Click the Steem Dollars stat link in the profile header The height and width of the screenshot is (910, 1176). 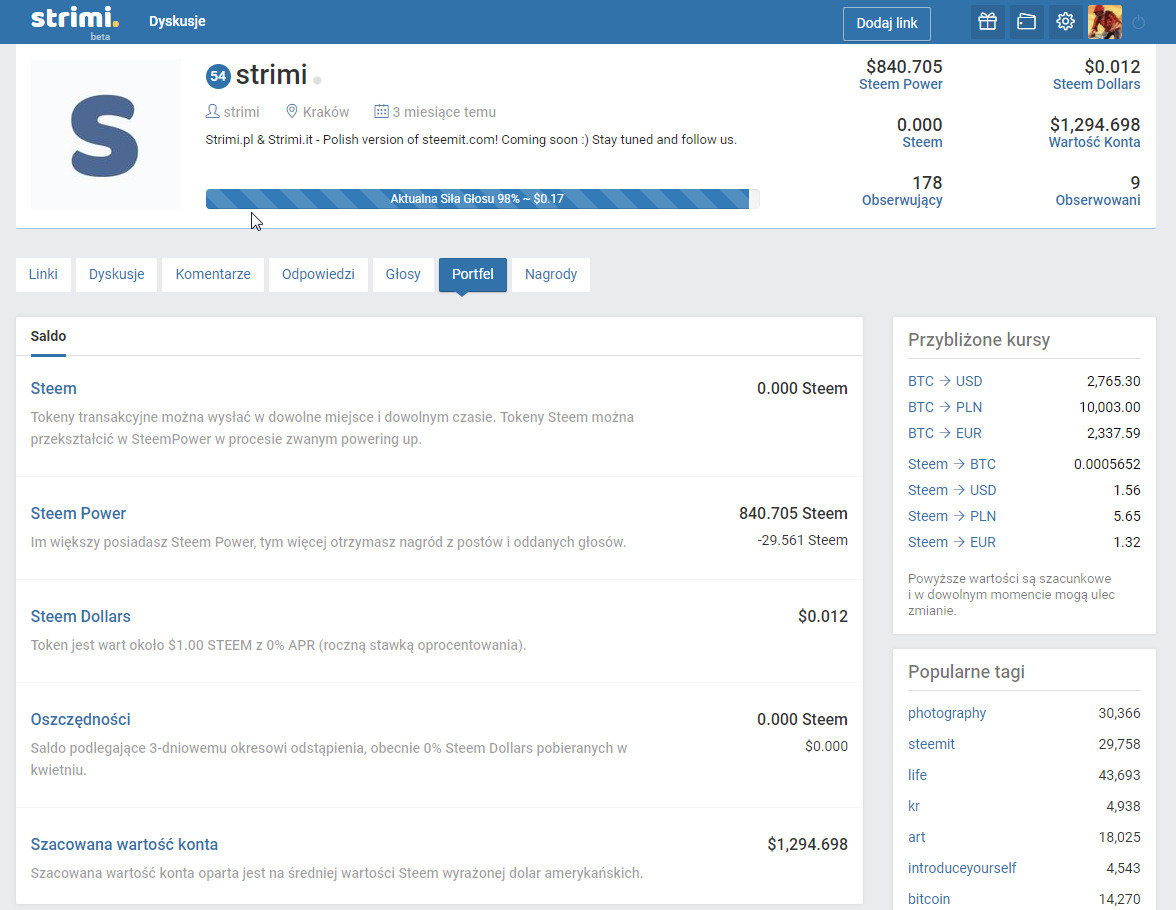[1096, 84]
